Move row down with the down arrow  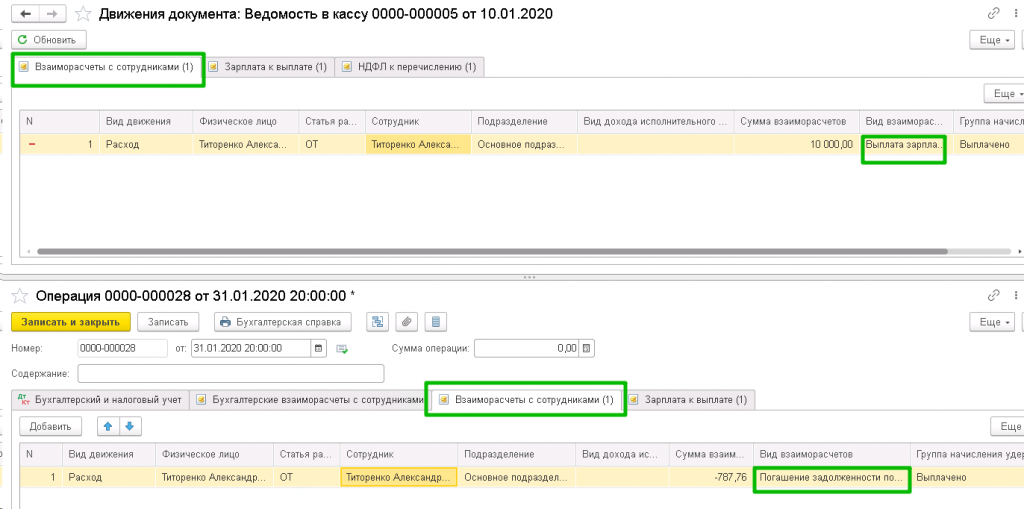tap(130, 426)
